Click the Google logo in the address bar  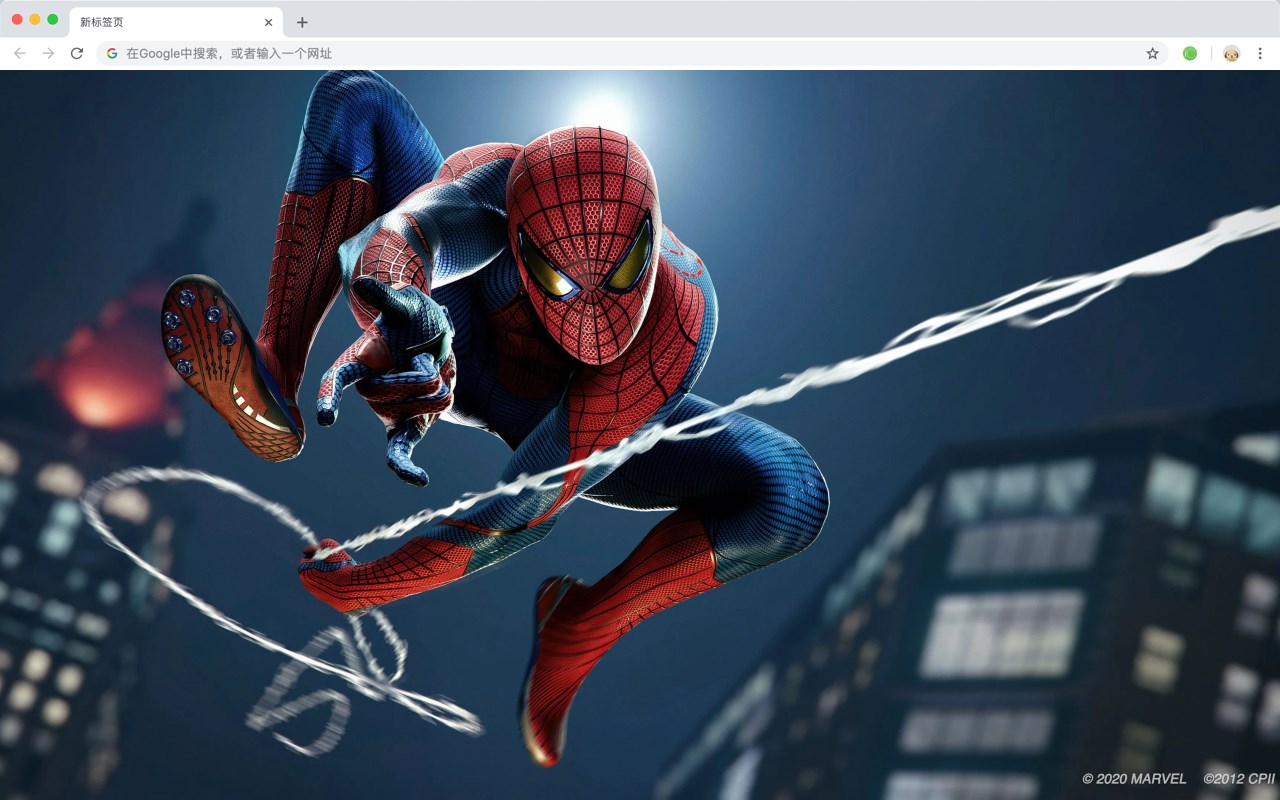112,53
